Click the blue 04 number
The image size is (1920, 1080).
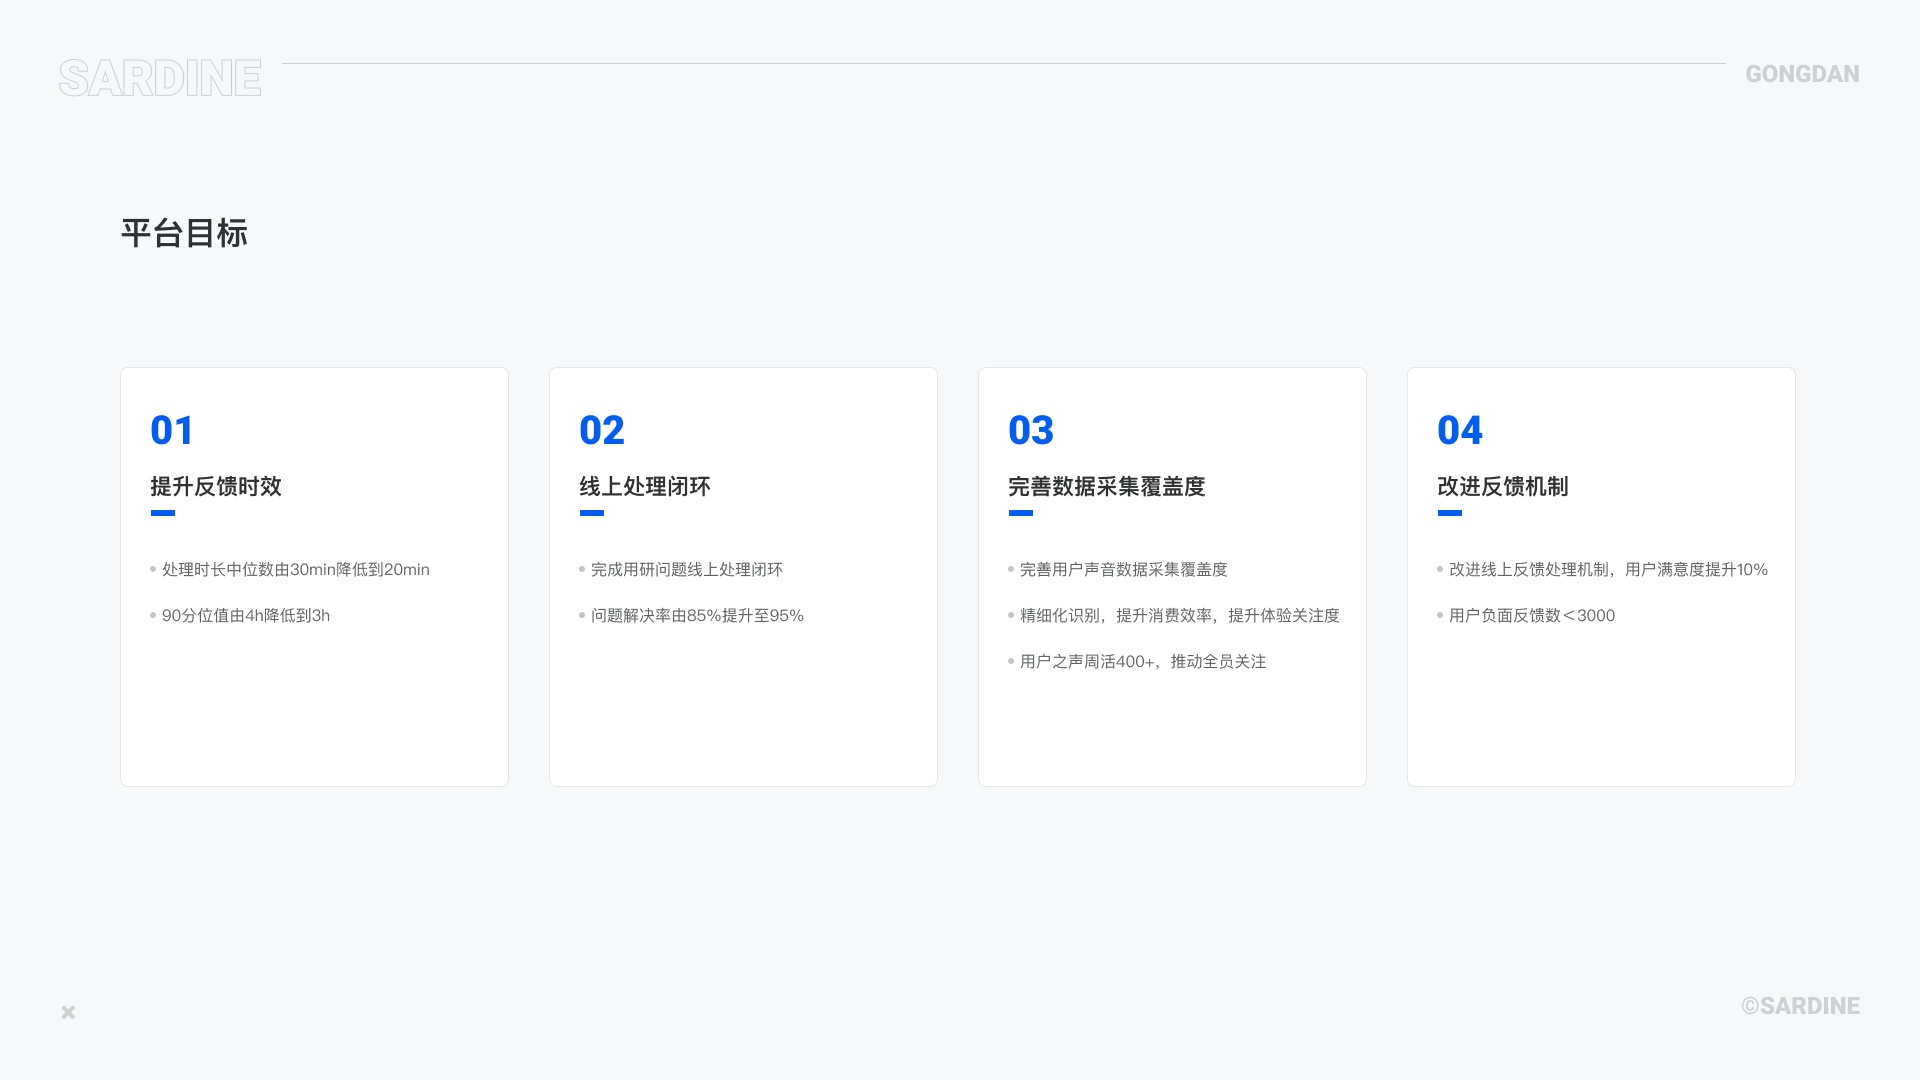(x=1459, y=430)
